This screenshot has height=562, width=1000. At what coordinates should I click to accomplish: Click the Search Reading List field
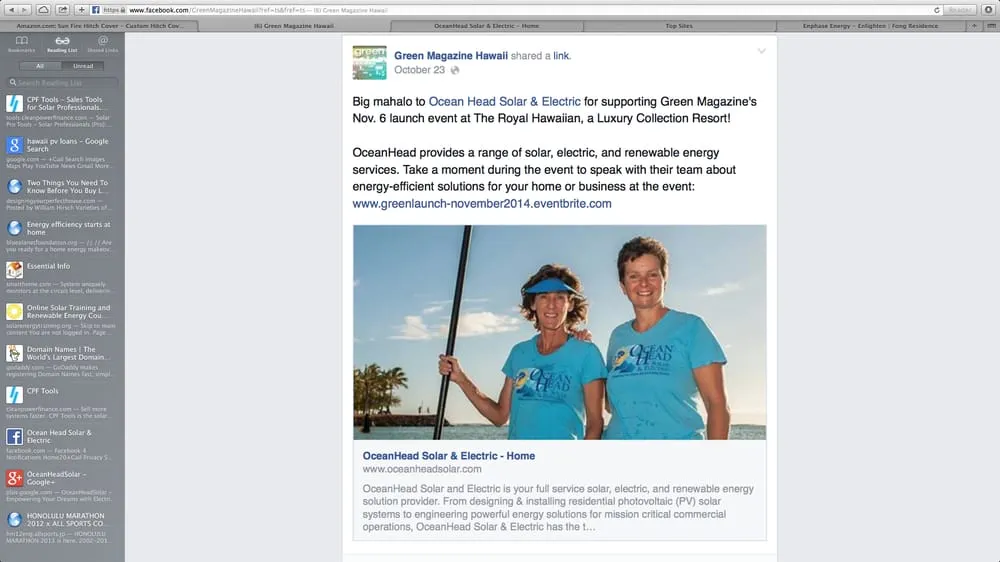click(62, 82)
